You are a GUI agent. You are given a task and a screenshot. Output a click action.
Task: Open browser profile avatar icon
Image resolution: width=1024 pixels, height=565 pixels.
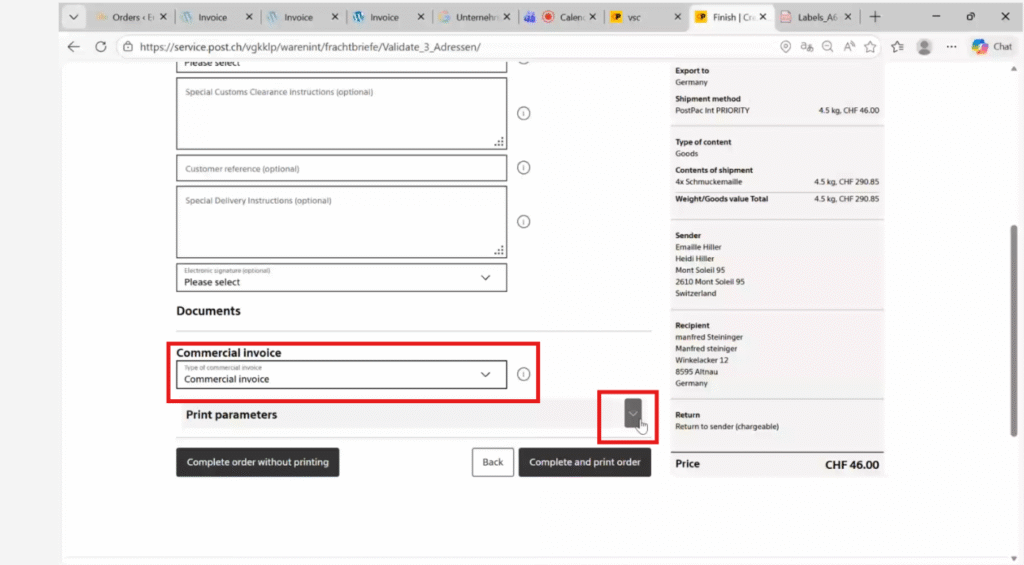click(x=925, y=47)
